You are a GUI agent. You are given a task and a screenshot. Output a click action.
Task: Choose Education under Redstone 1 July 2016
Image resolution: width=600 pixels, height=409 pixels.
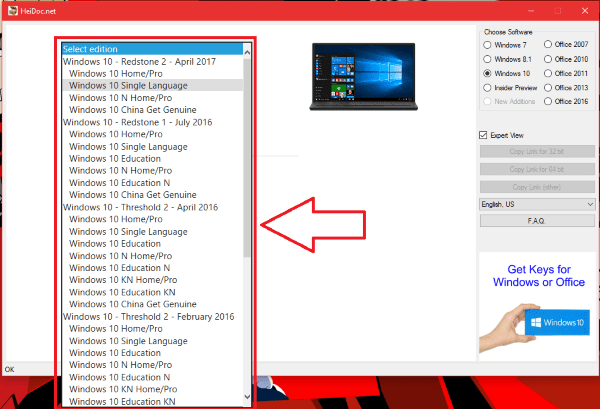(152, 158)
